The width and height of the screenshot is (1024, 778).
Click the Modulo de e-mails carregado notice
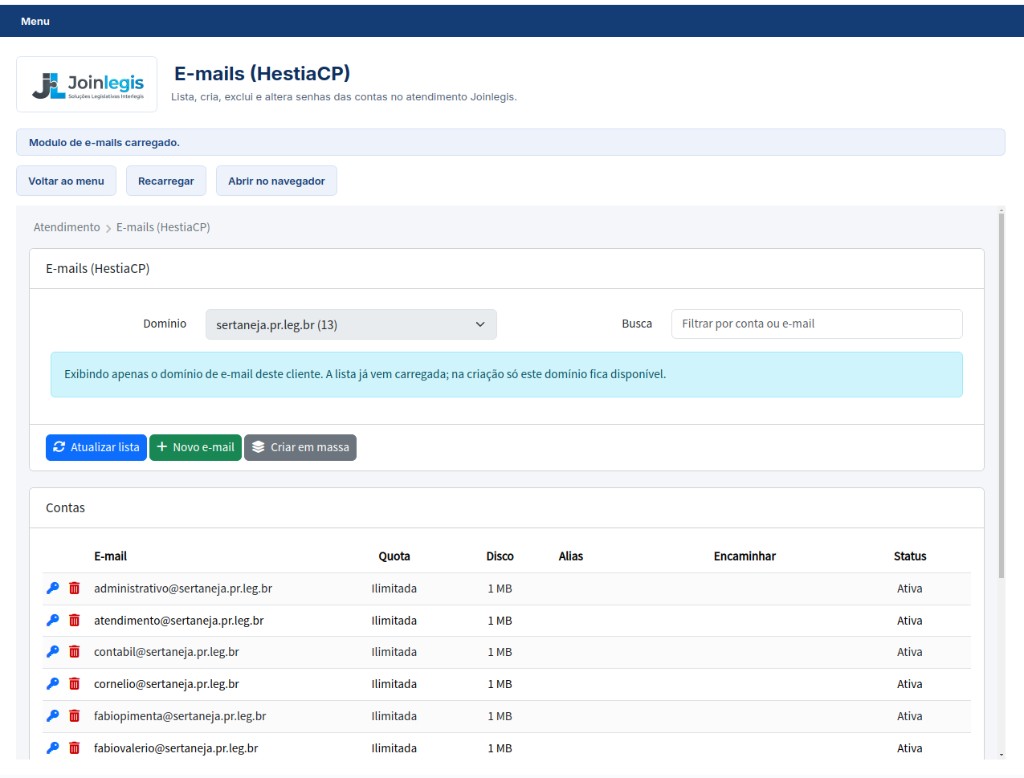tap(510, 142)
